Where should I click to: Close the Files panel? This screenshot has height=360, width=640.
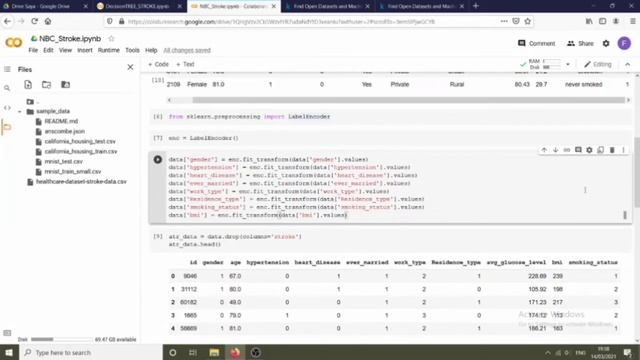pos(130,67)
